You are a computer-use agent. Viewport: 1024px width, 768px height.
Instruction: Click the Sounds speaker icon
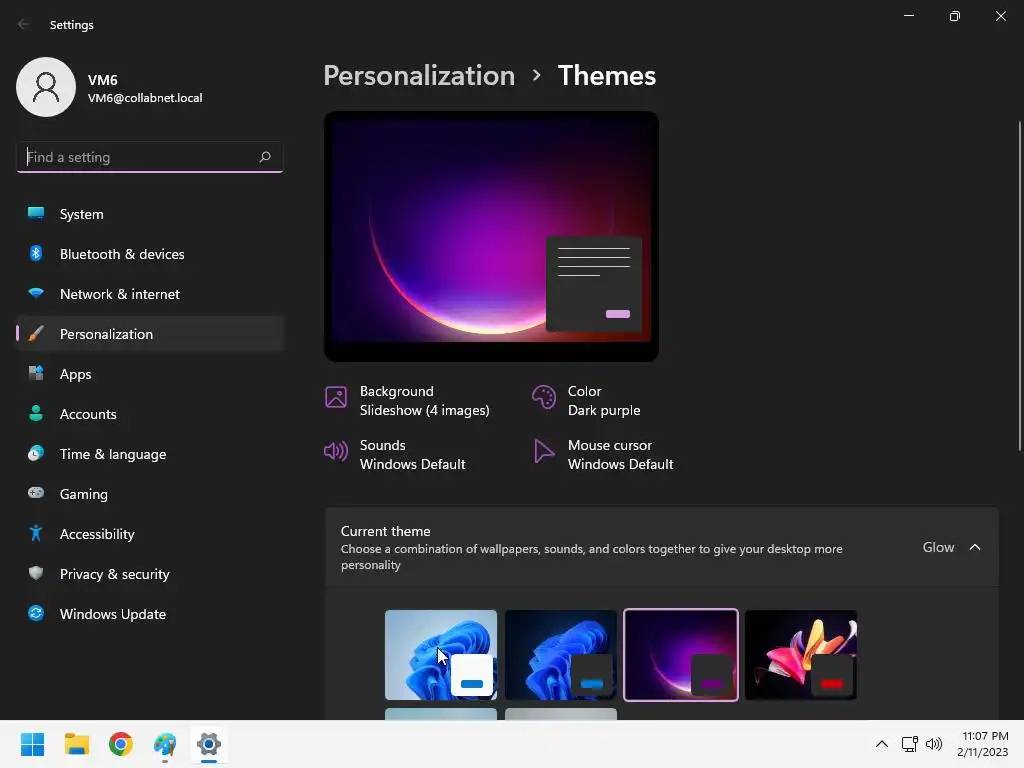click(x=336, y=451)
